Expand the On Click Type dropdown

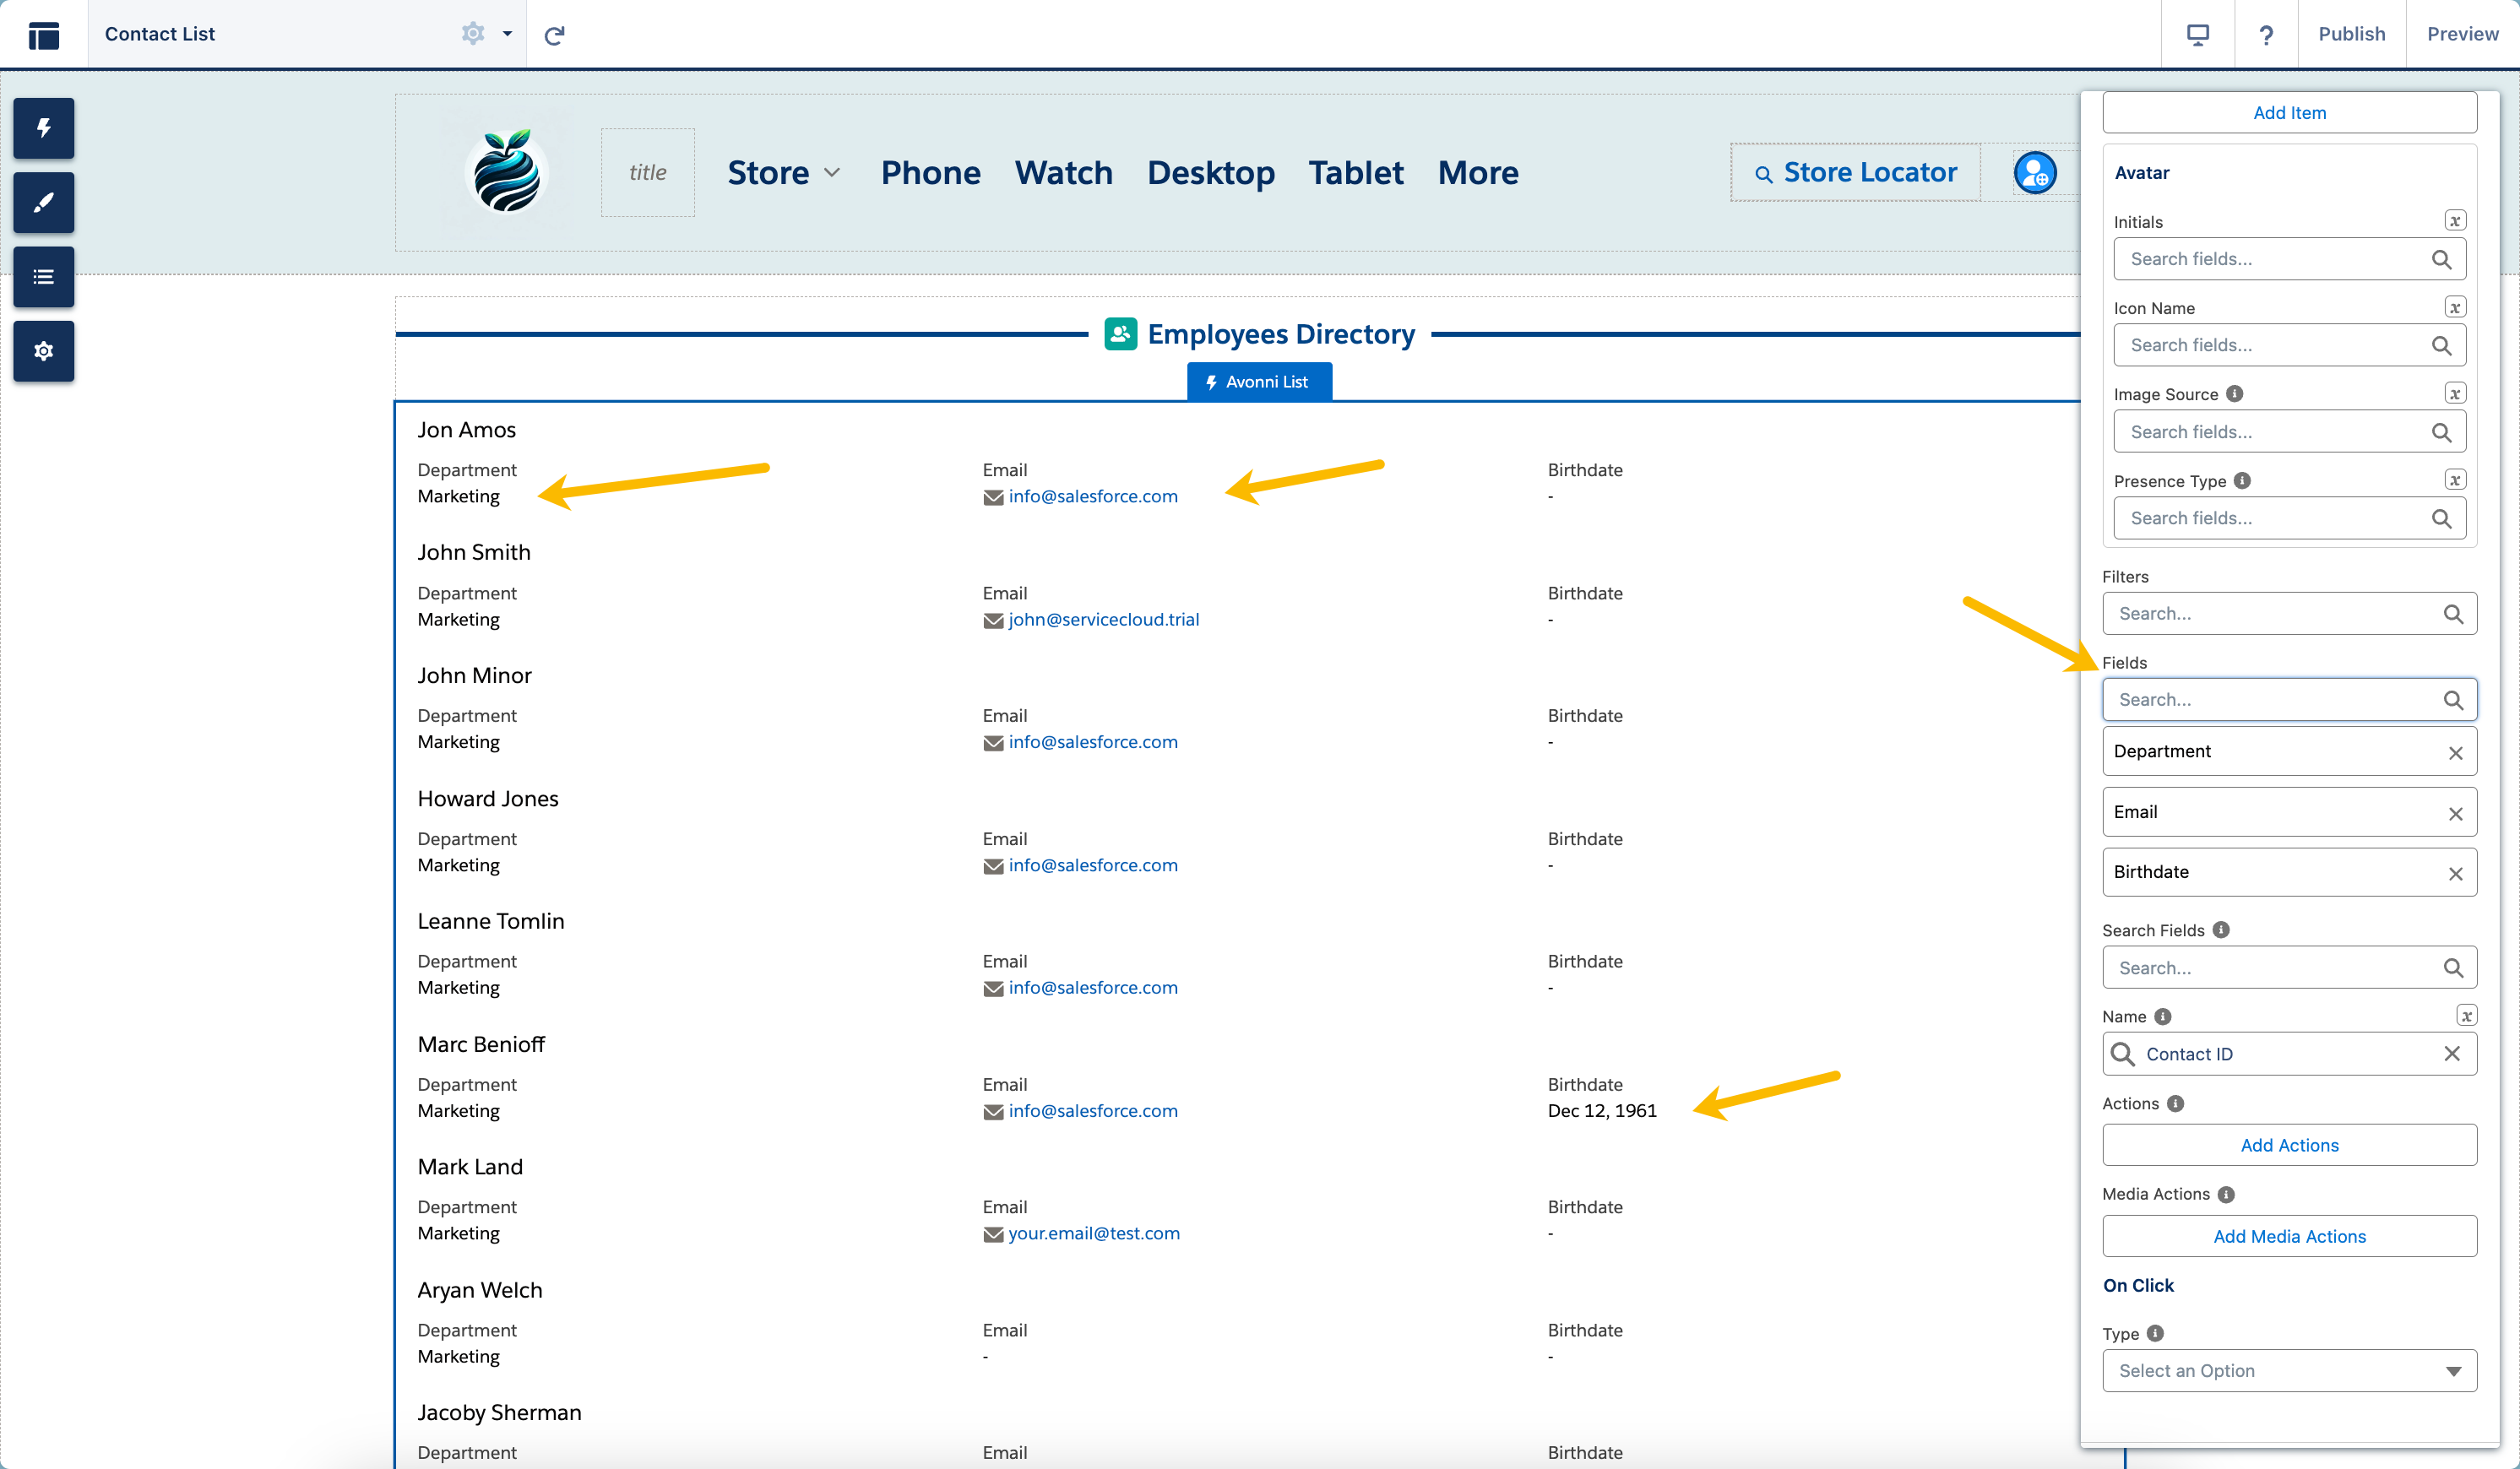[x=2289, y=1370]
